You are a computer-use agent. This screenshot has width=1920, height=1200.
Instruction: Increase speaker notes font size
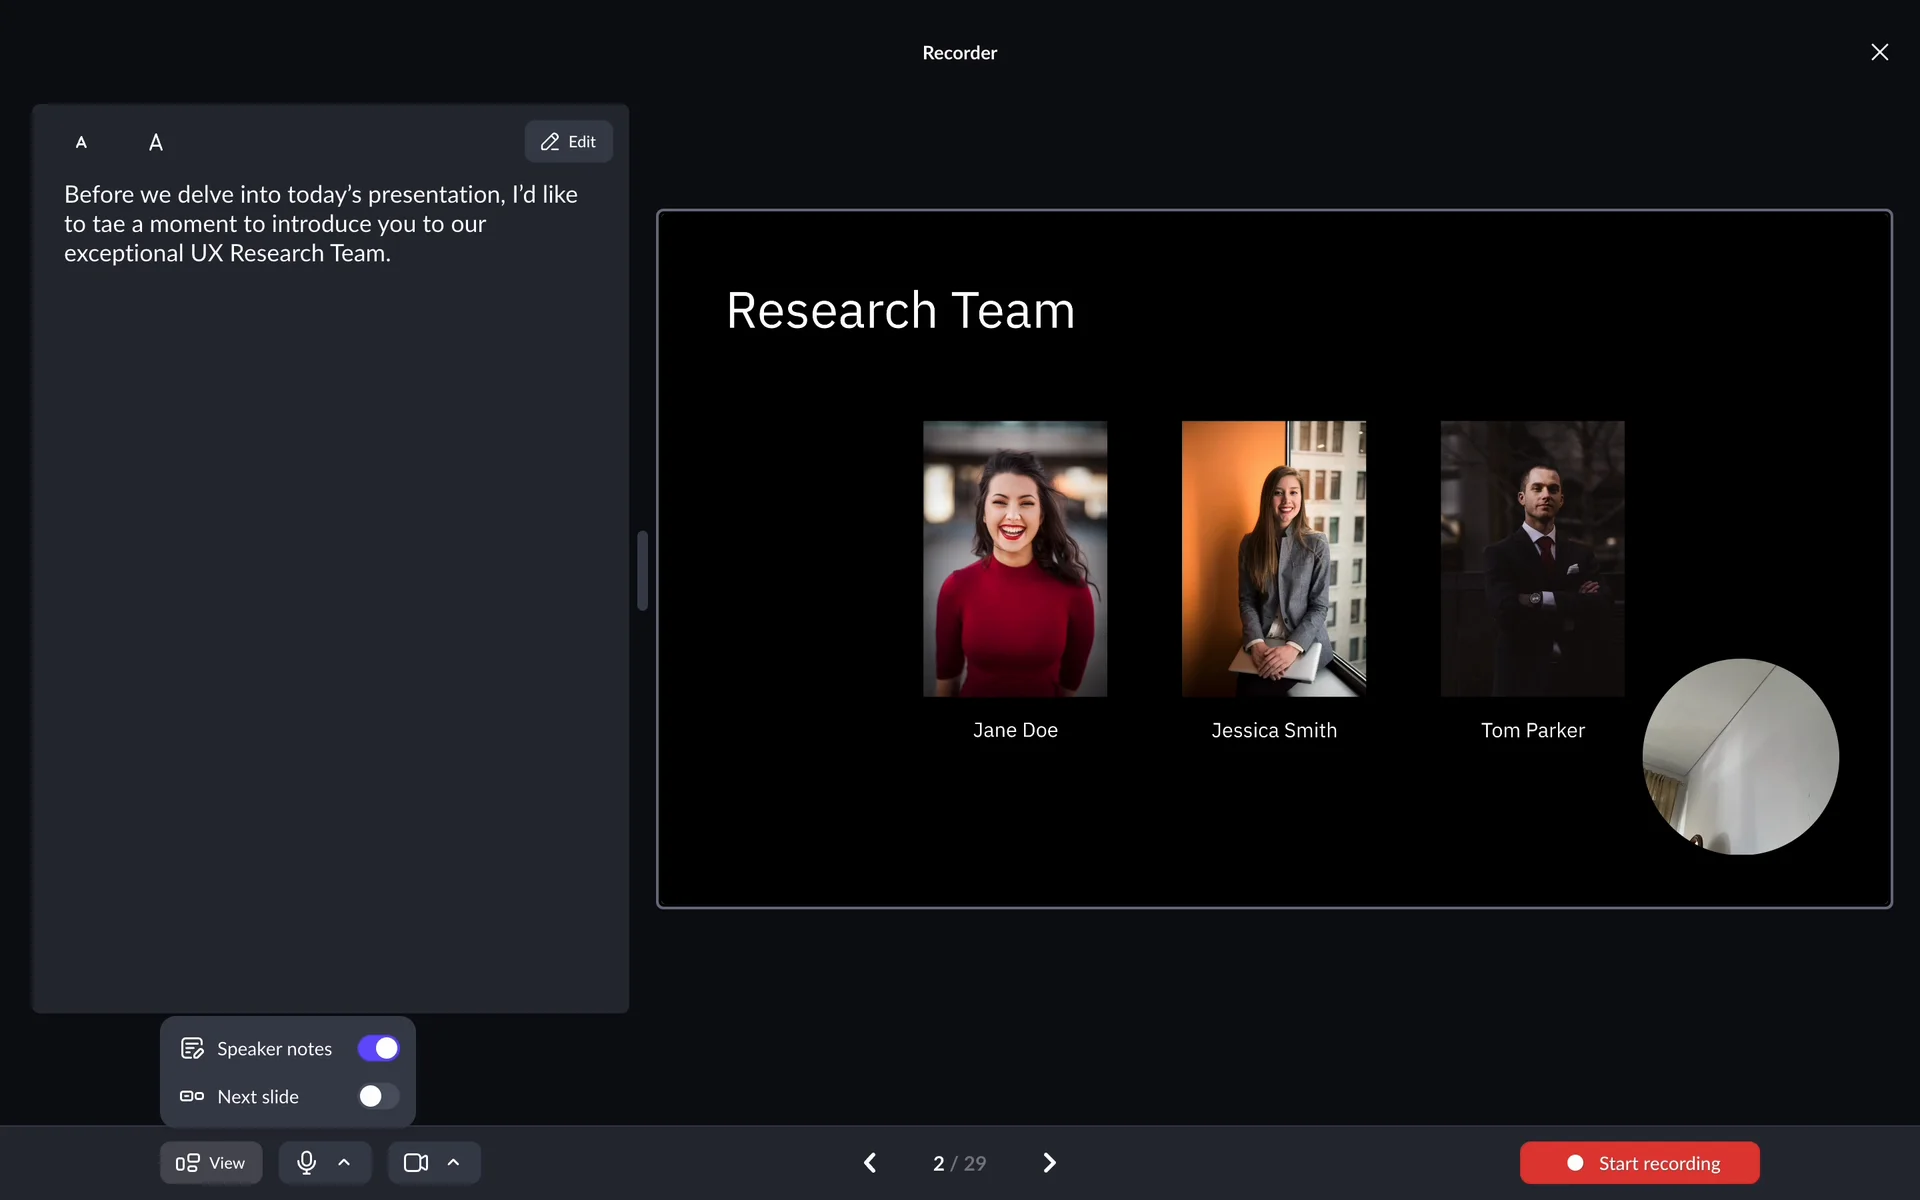pyautogui.click(x=156, y=143)
